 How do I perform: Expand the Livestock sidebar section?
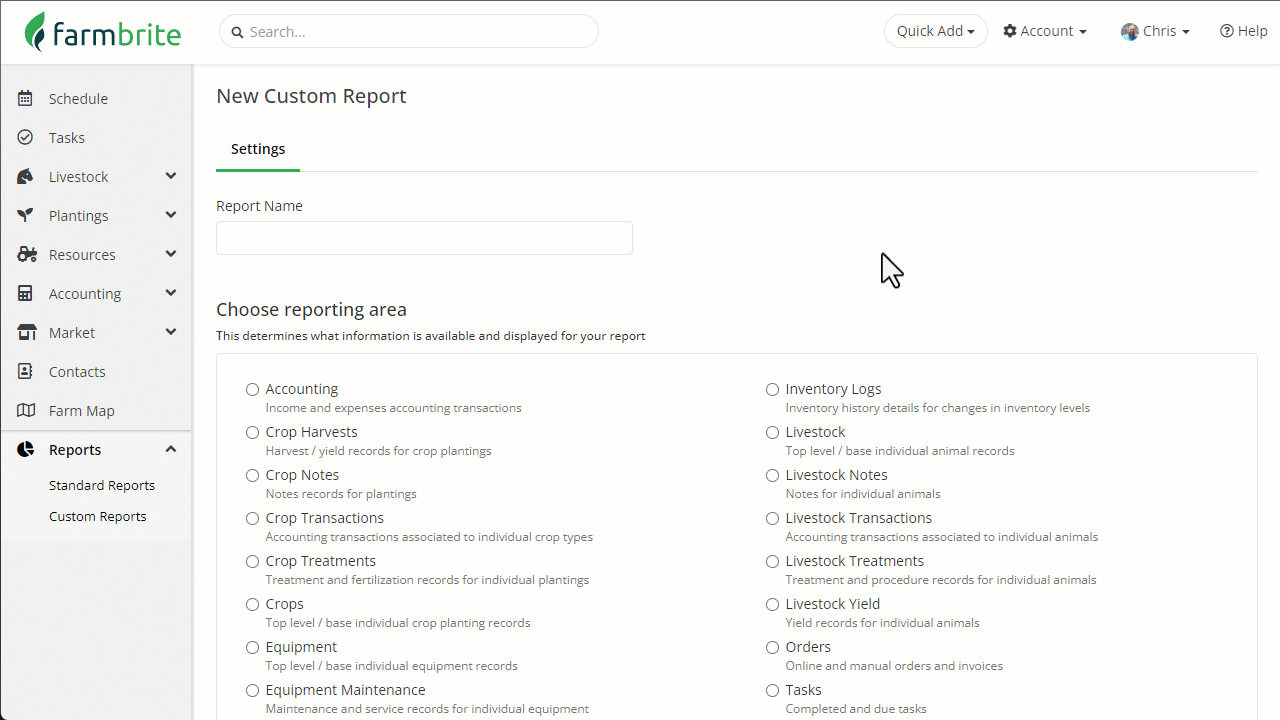171,176
